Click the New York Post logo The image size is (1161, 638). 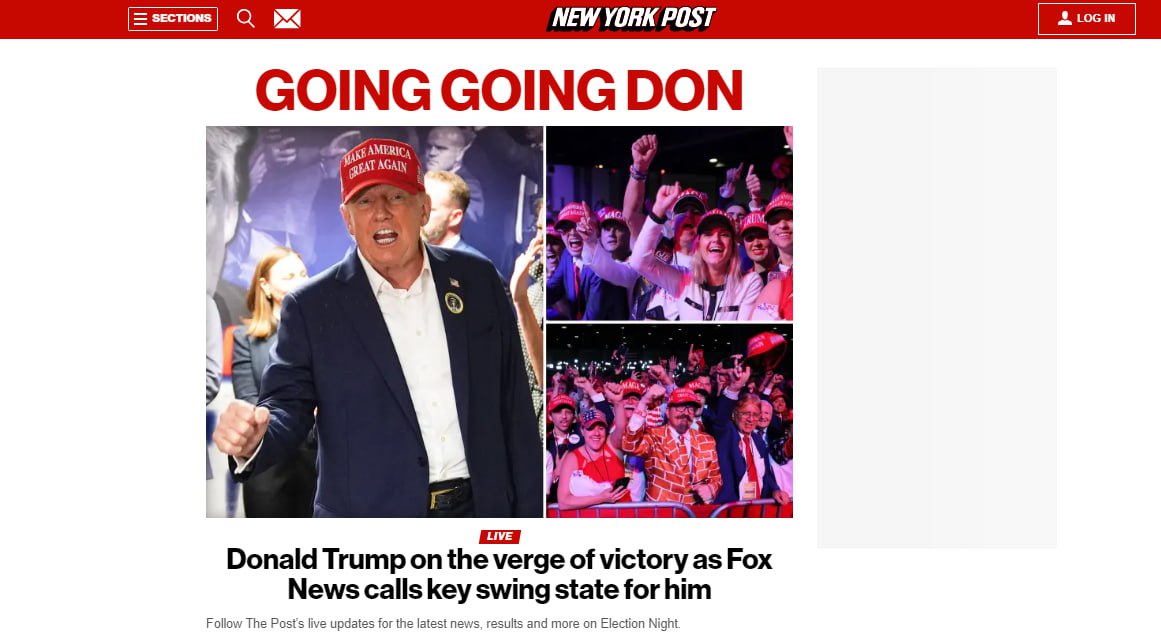(632, 19)
